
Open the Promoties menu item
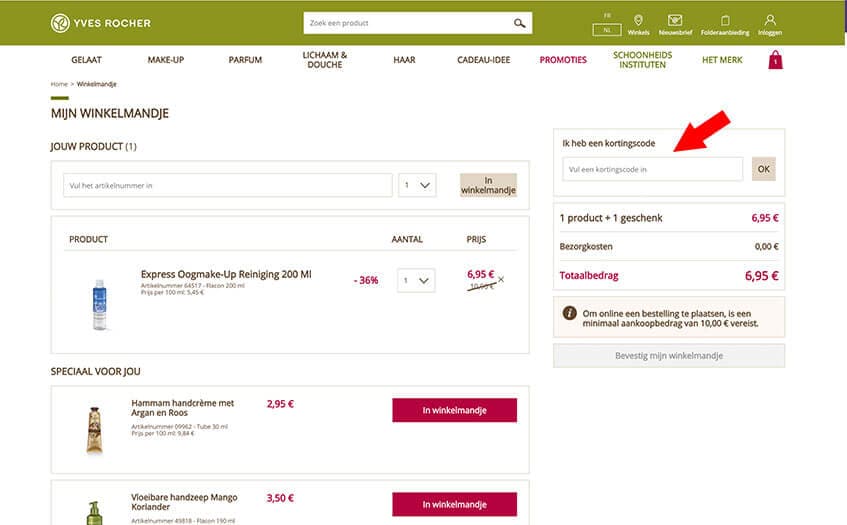tap(563, 60)
